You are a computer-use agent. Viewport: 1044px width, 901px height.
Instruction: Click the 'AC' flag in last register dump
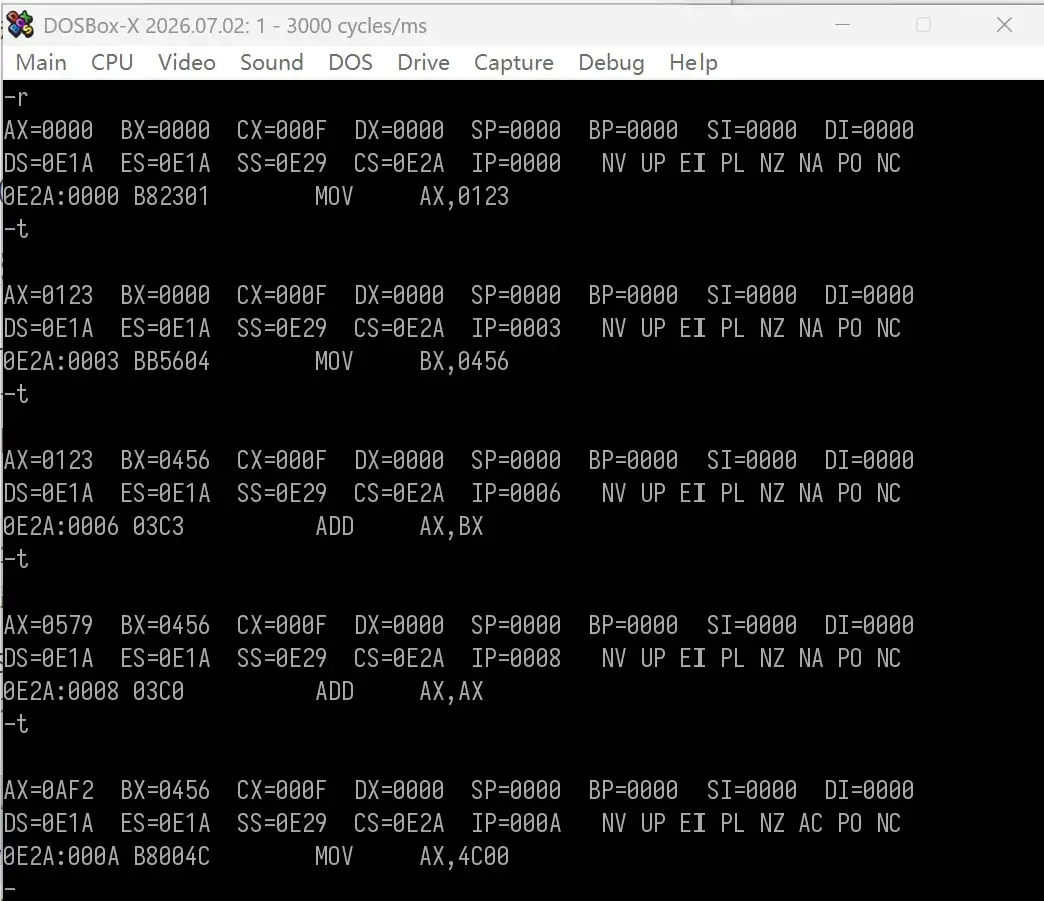[810, 824]
